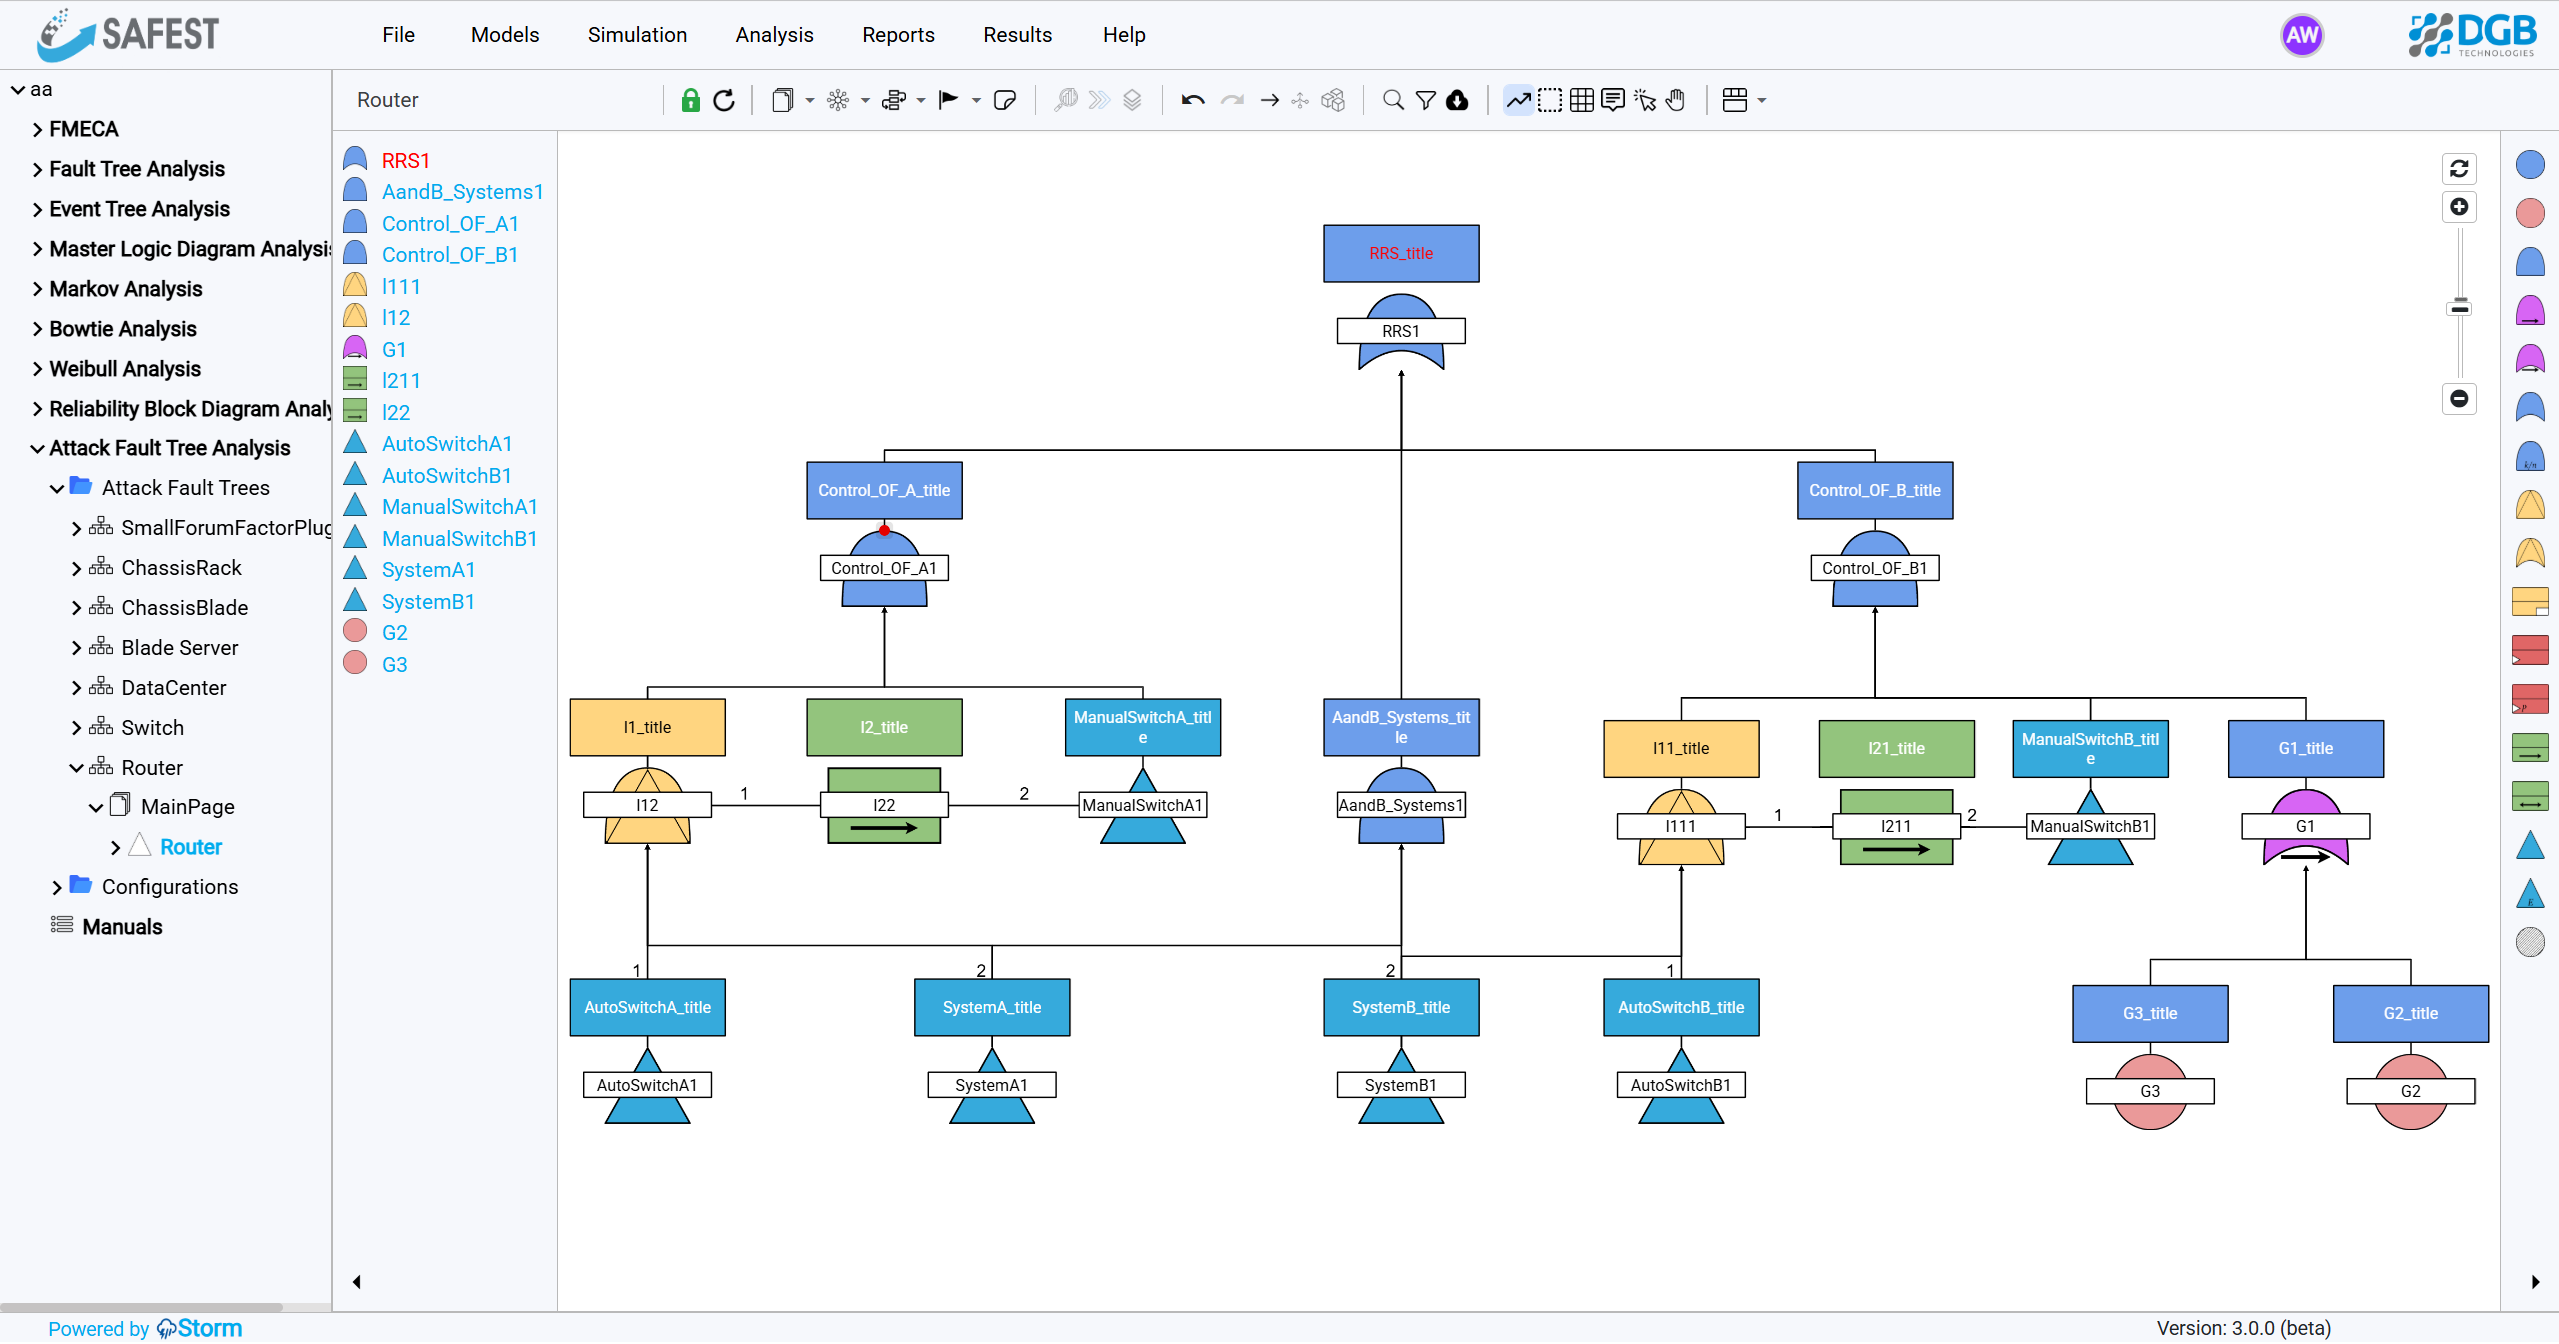Viewport: 2559px width, 1344px height.
Task: Select the blue basic event shape in the palette
Action: point(2528,164)
